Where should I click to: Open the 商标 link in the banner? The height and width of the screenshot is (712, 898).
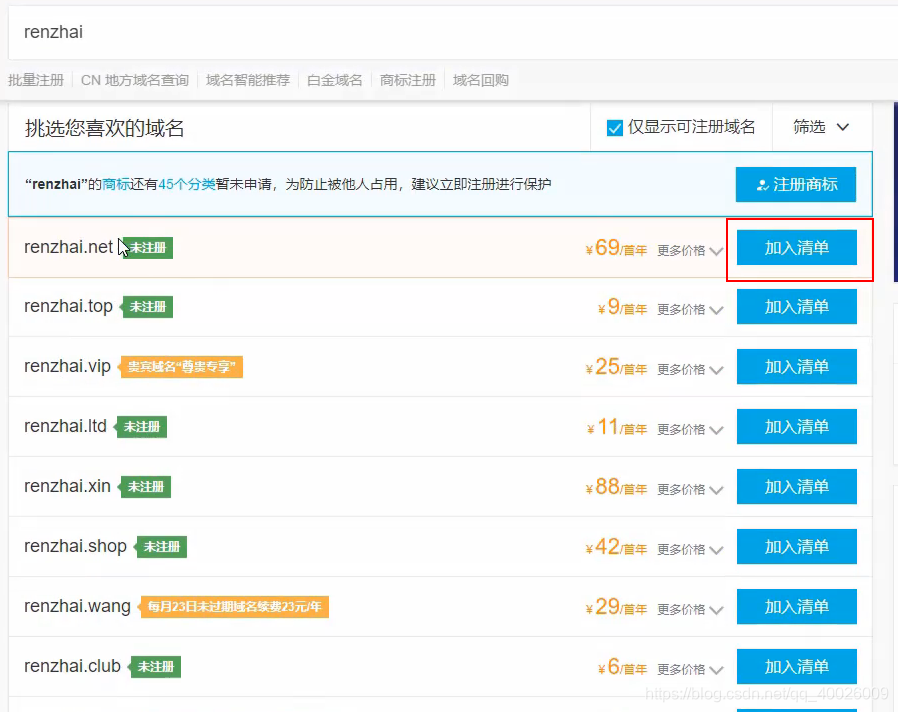click(x=116, y=184)
